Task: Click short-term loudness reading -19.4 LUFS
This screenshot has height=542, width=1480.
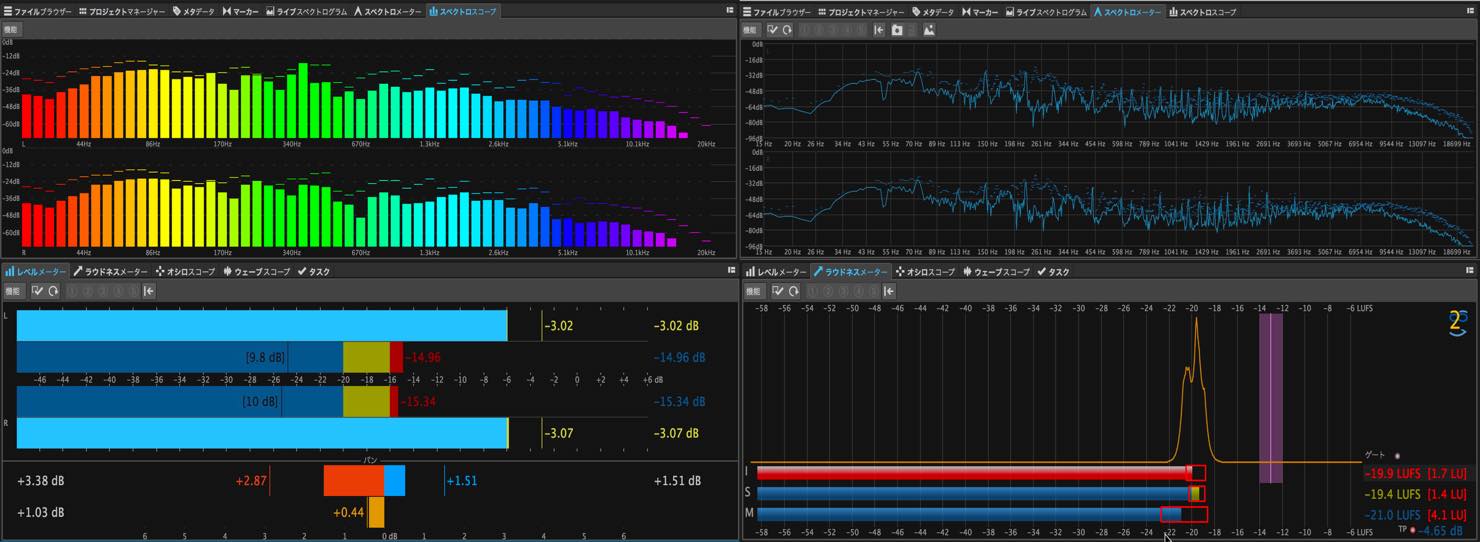Action: [1392, 494]
